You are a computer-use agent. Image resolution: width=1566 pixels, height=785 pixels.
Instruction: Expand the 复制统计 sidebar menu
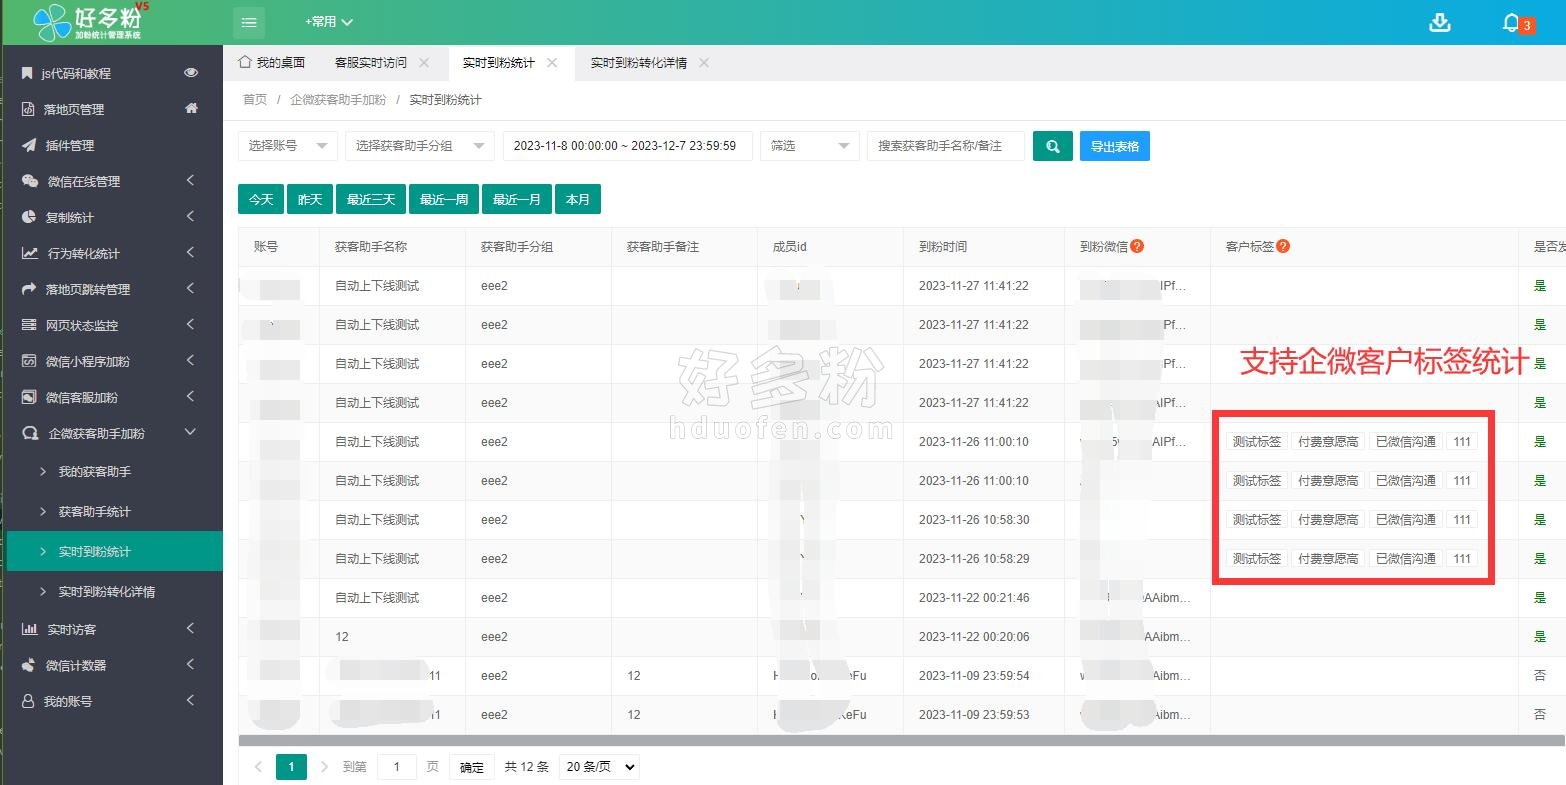pos(190,217)
